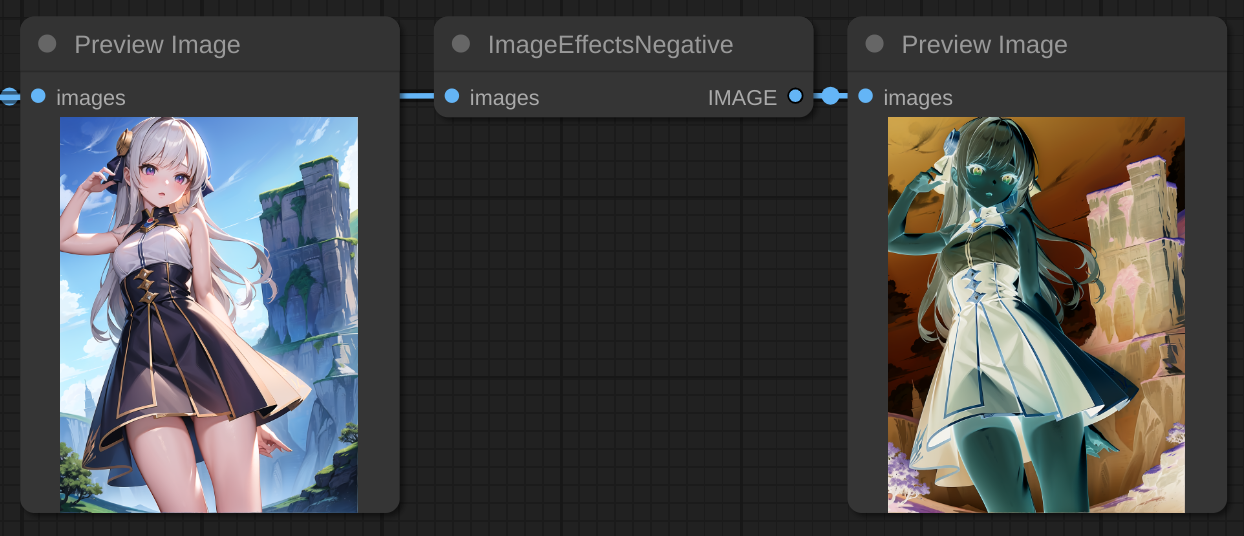Select the link wire entering ImageEffectsNegative input

click(417, 96)
